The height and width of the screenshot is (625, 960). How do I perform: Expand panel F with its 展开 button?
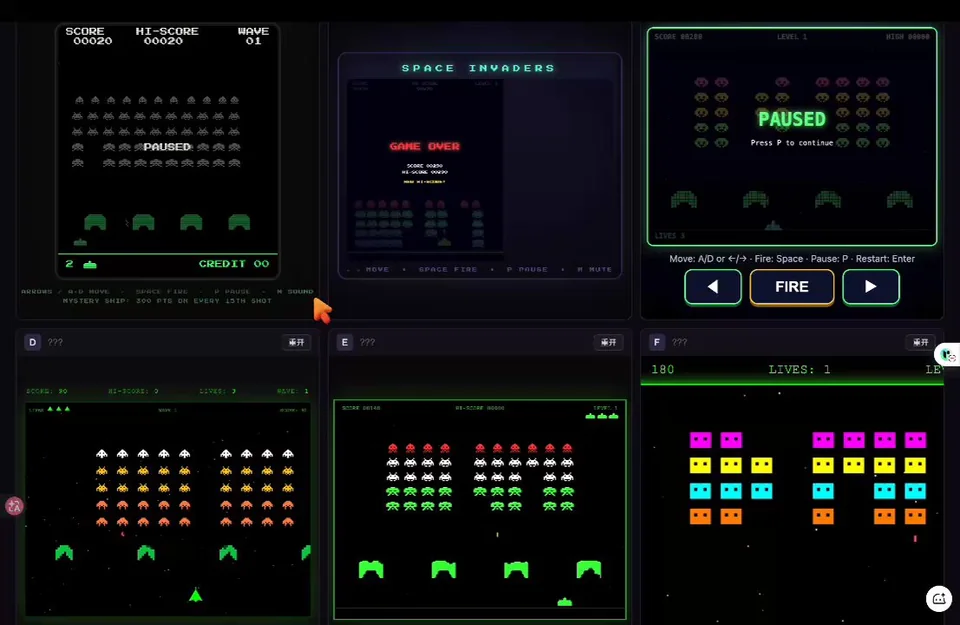click(x=921, y=342)
